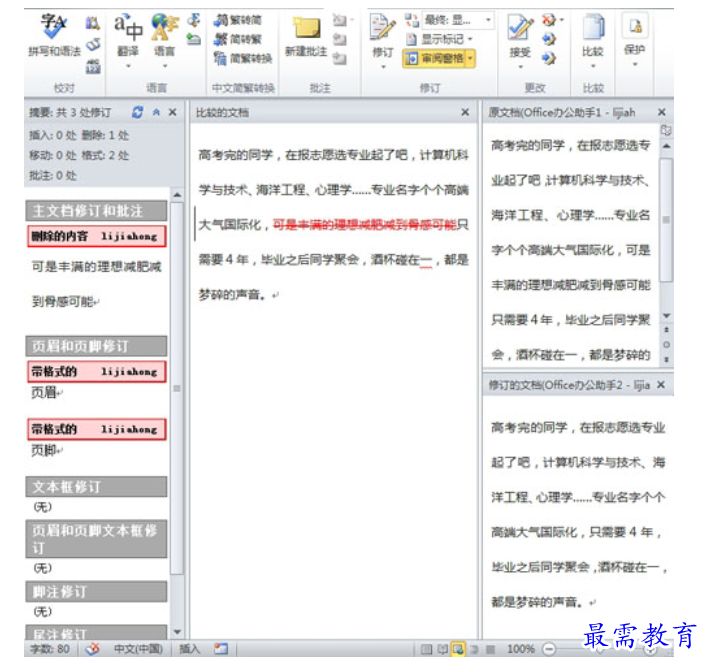Click the ruler toggle icon atop 原文档 scrollbar
This screenshot has height=667, width=705.
pyautogui.click(x=666, y=131)
